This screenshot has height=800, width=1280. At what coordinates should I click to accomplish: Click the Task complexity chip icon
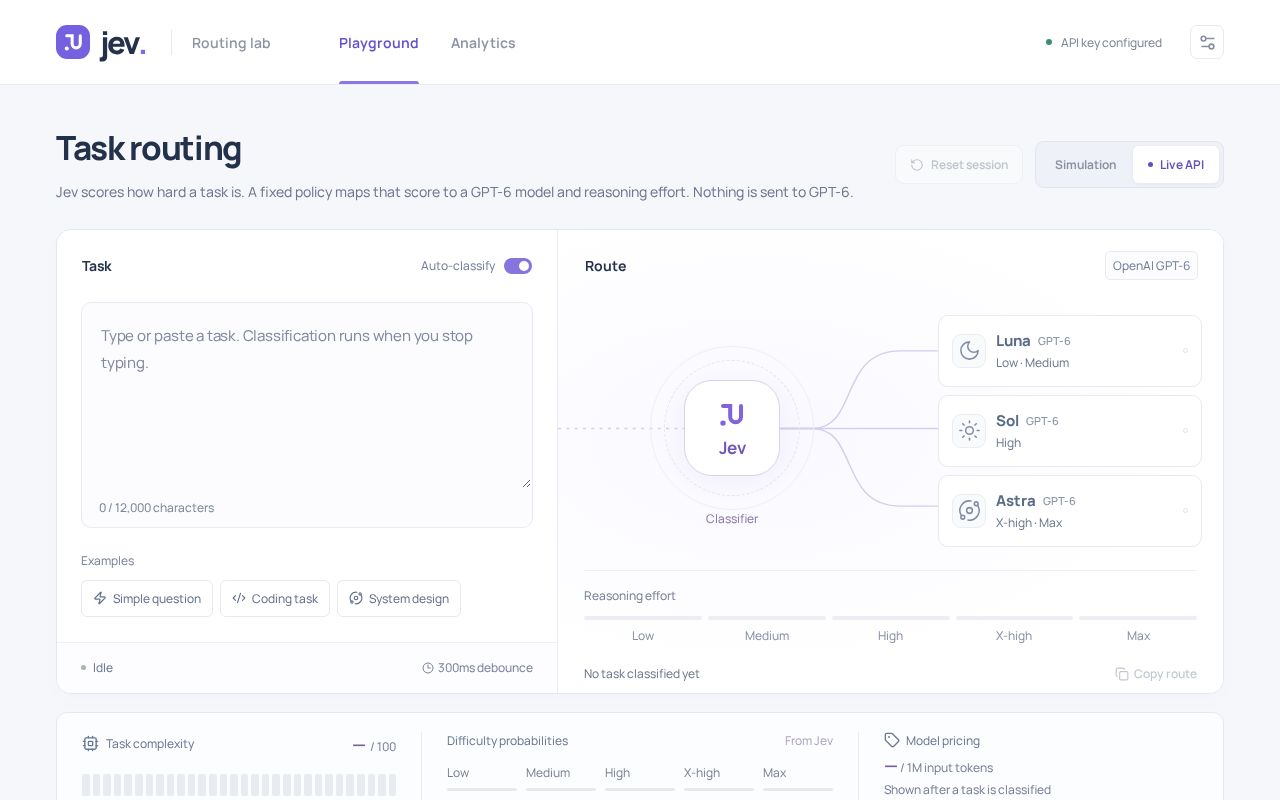90,743
